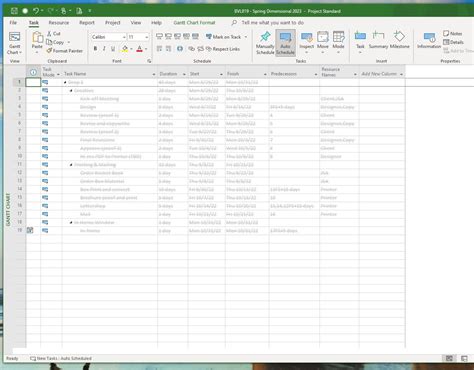Open task Information dialog
Image resolution: width=474 pixels, height=370 pixels.
pyautogui.click(x=429, y=40)
